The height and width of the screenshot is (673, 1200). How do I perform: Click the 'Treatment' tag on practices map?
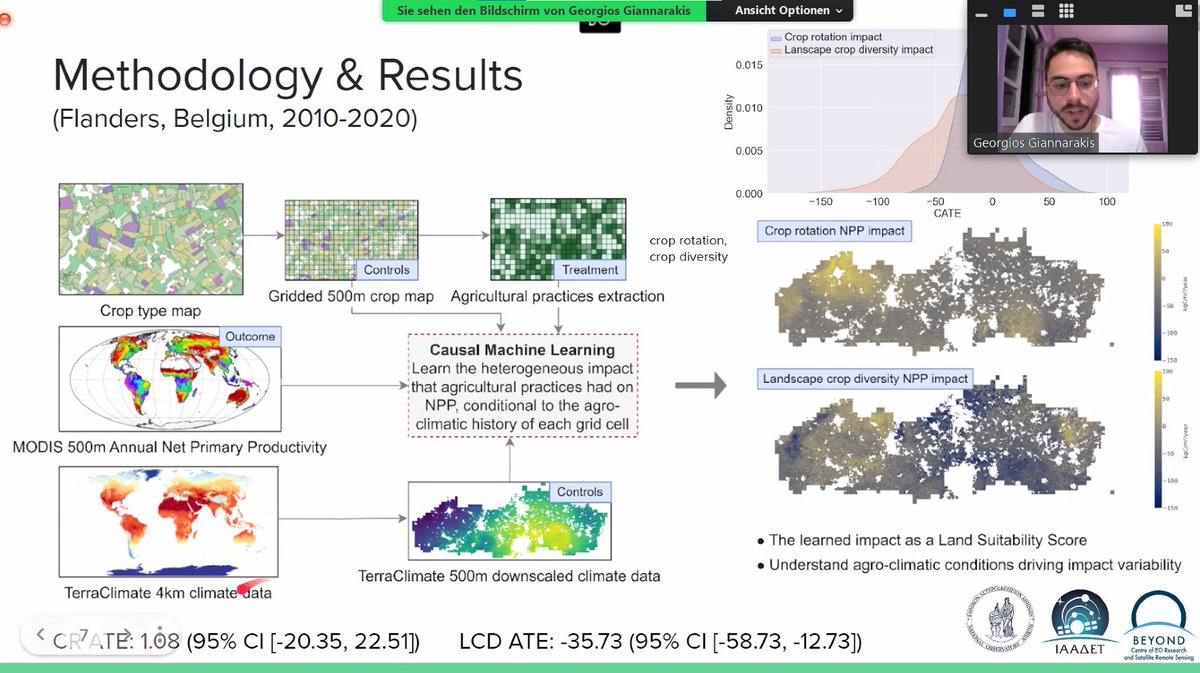(x=590, y=269)
